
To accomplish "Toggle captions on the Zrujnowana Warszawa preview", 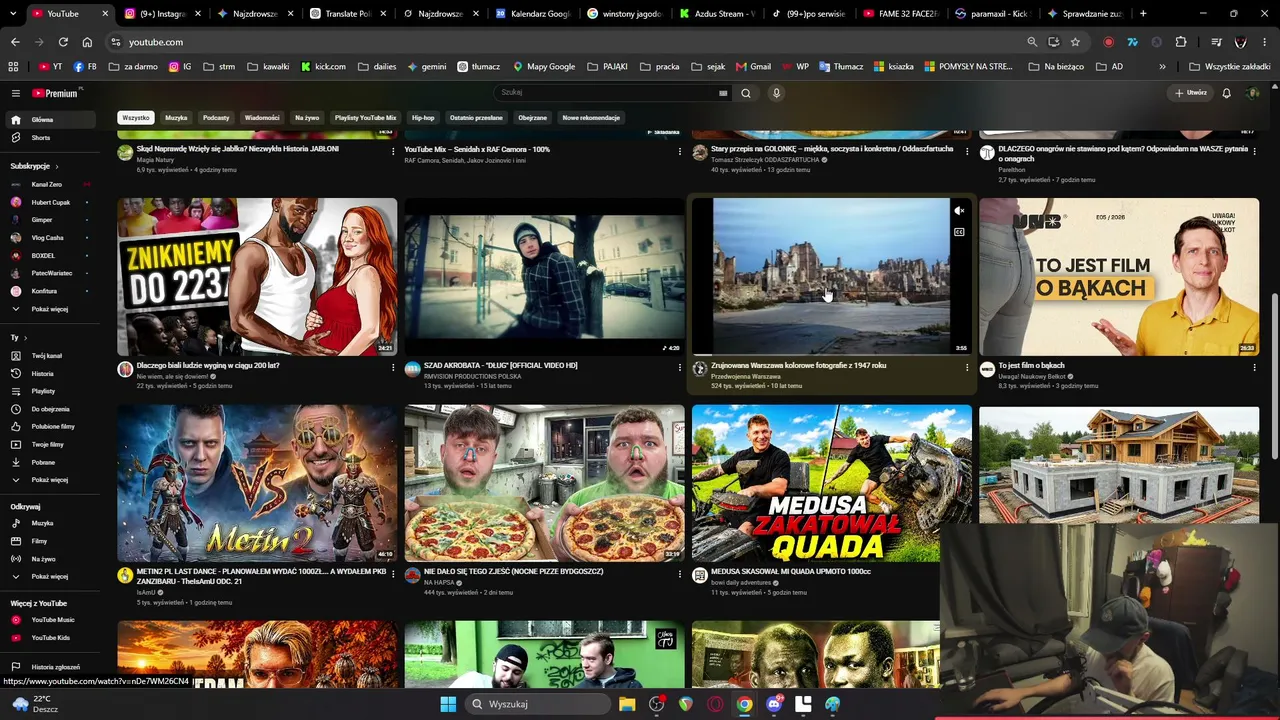I will click(959, 232).
